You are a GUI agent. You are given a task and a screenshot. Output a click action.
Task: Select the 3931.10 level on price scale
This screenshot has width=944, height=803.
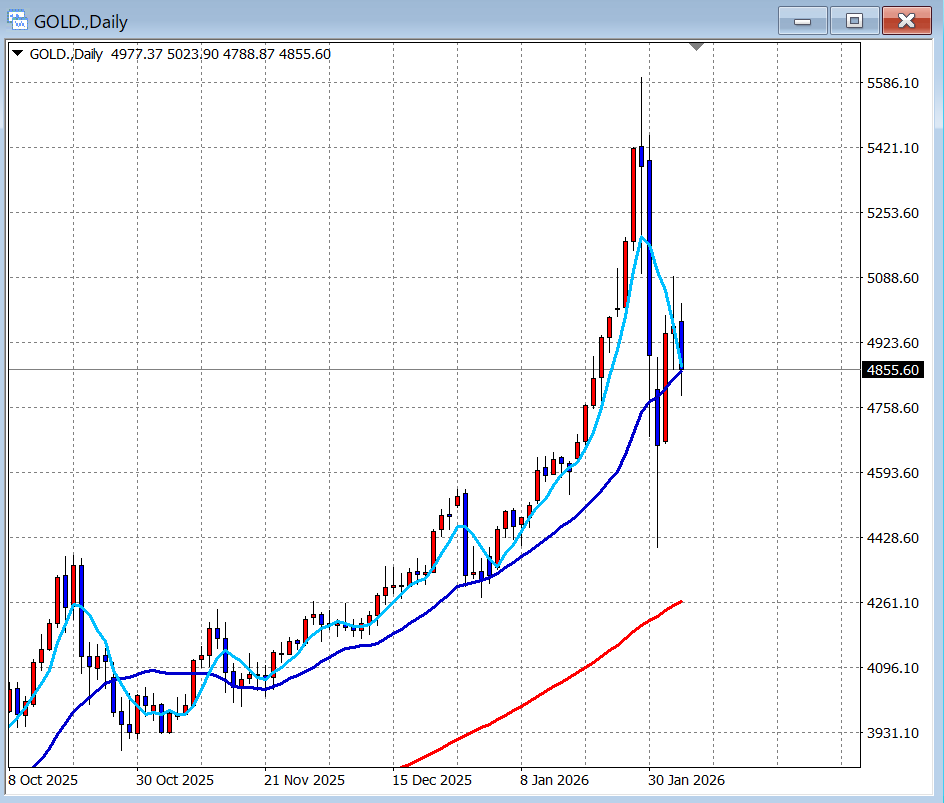(891, 733)
